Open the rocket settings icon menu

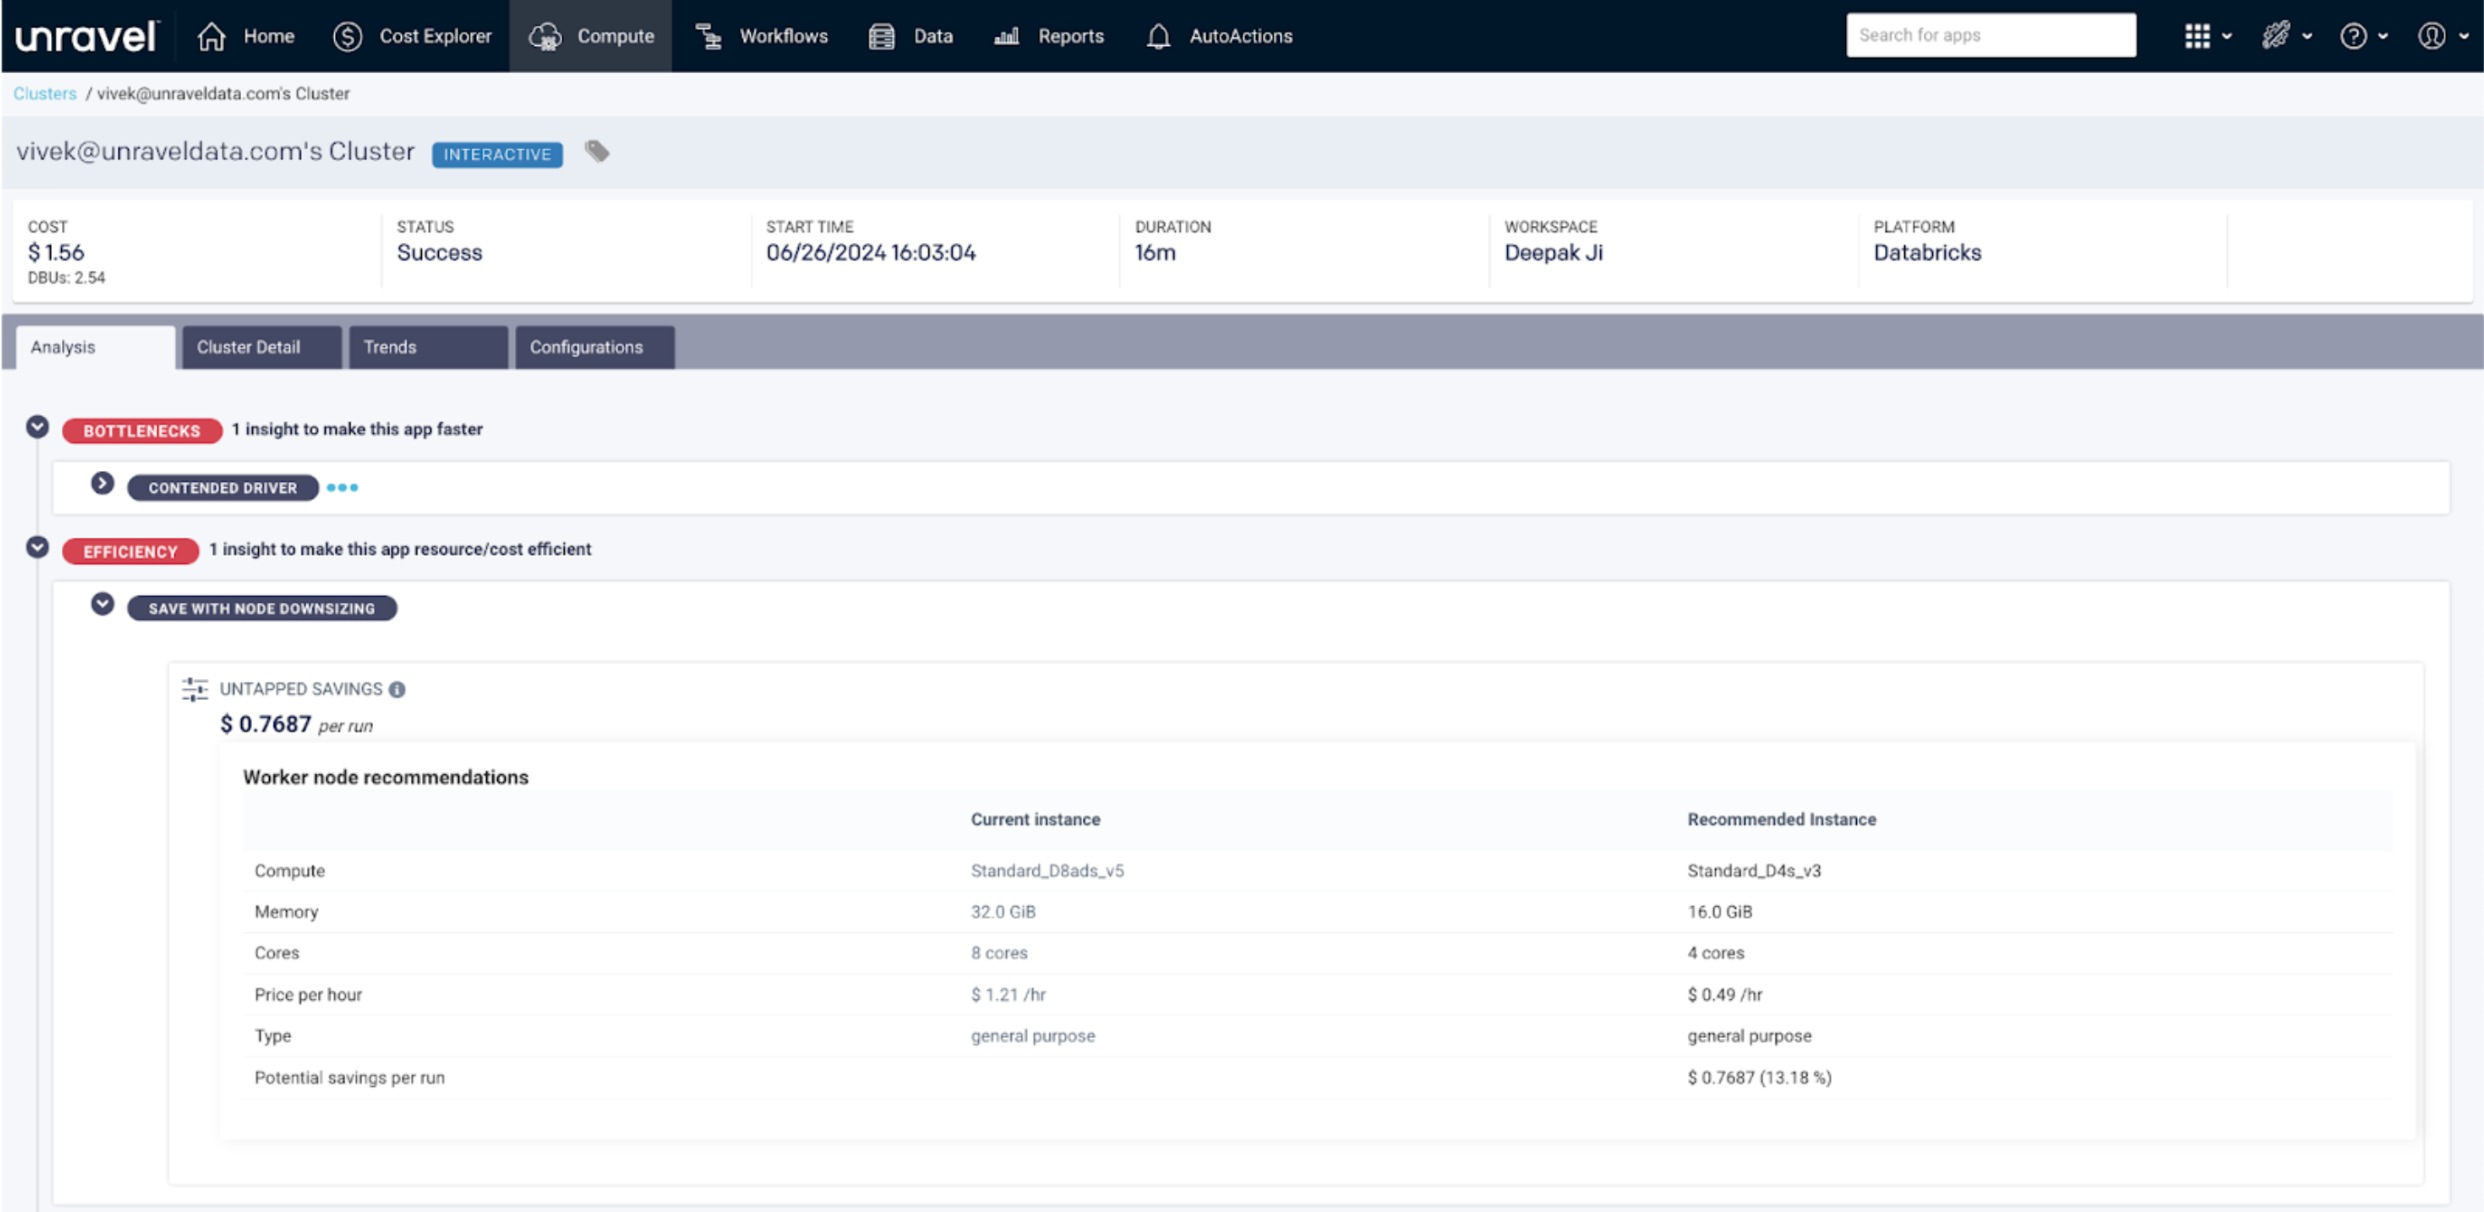coord(2276,36)
